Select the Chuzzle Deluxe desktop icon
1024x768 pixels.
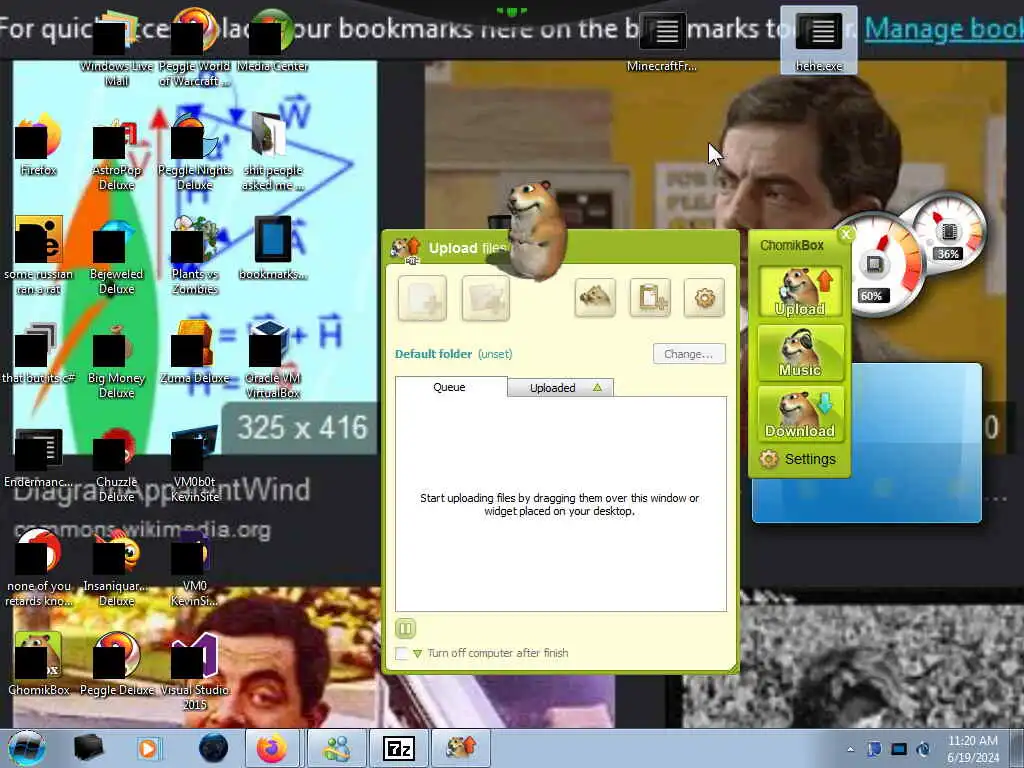point(116,465)
